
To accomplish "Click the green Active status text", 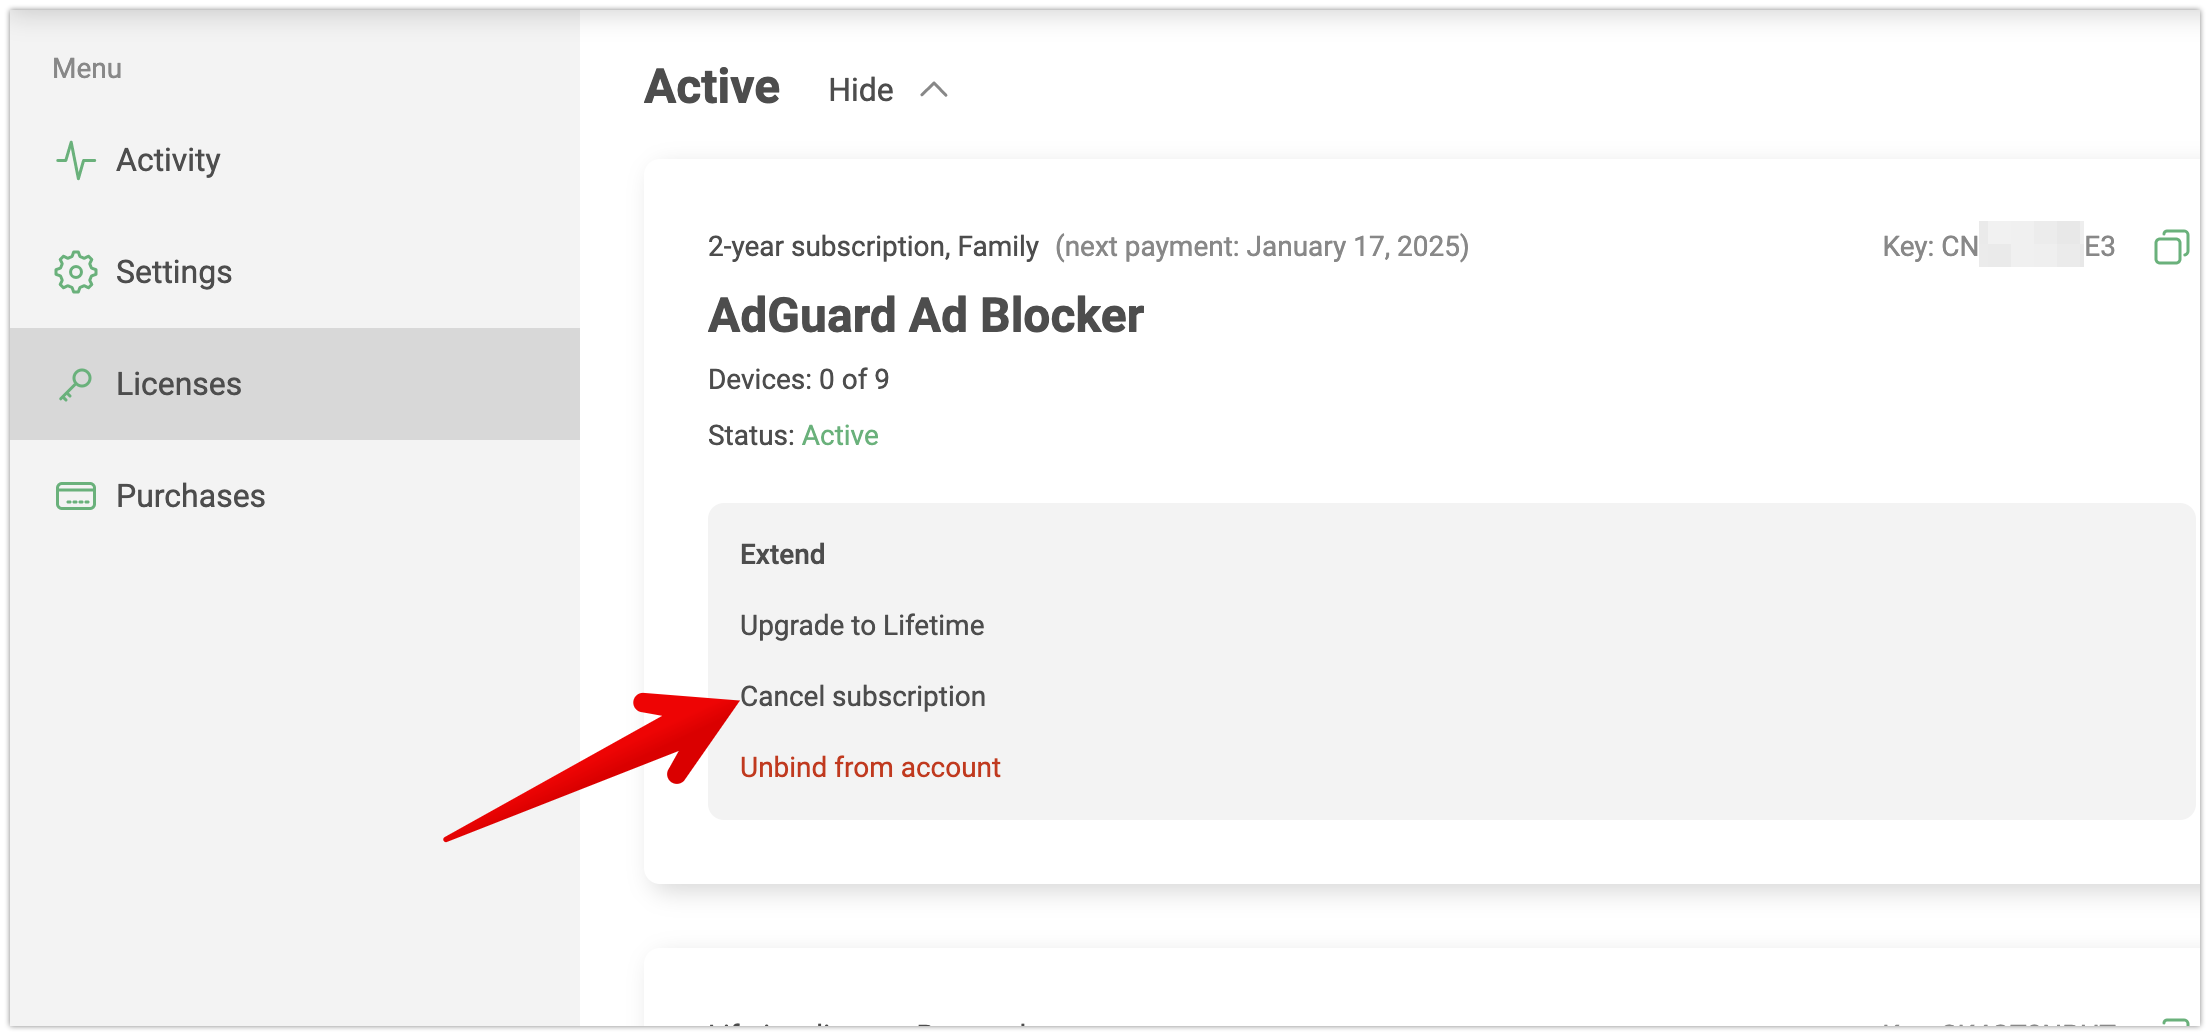I will pos(840,435).
